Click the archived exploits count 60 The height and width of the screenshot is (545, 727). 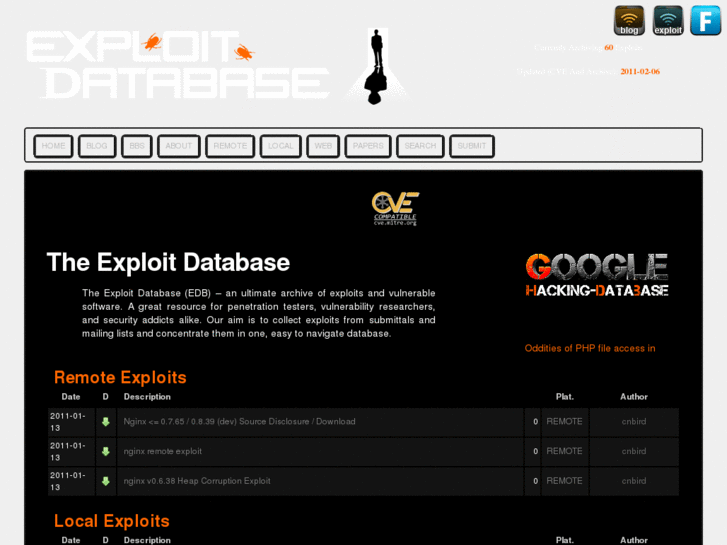tap(609, 47)
